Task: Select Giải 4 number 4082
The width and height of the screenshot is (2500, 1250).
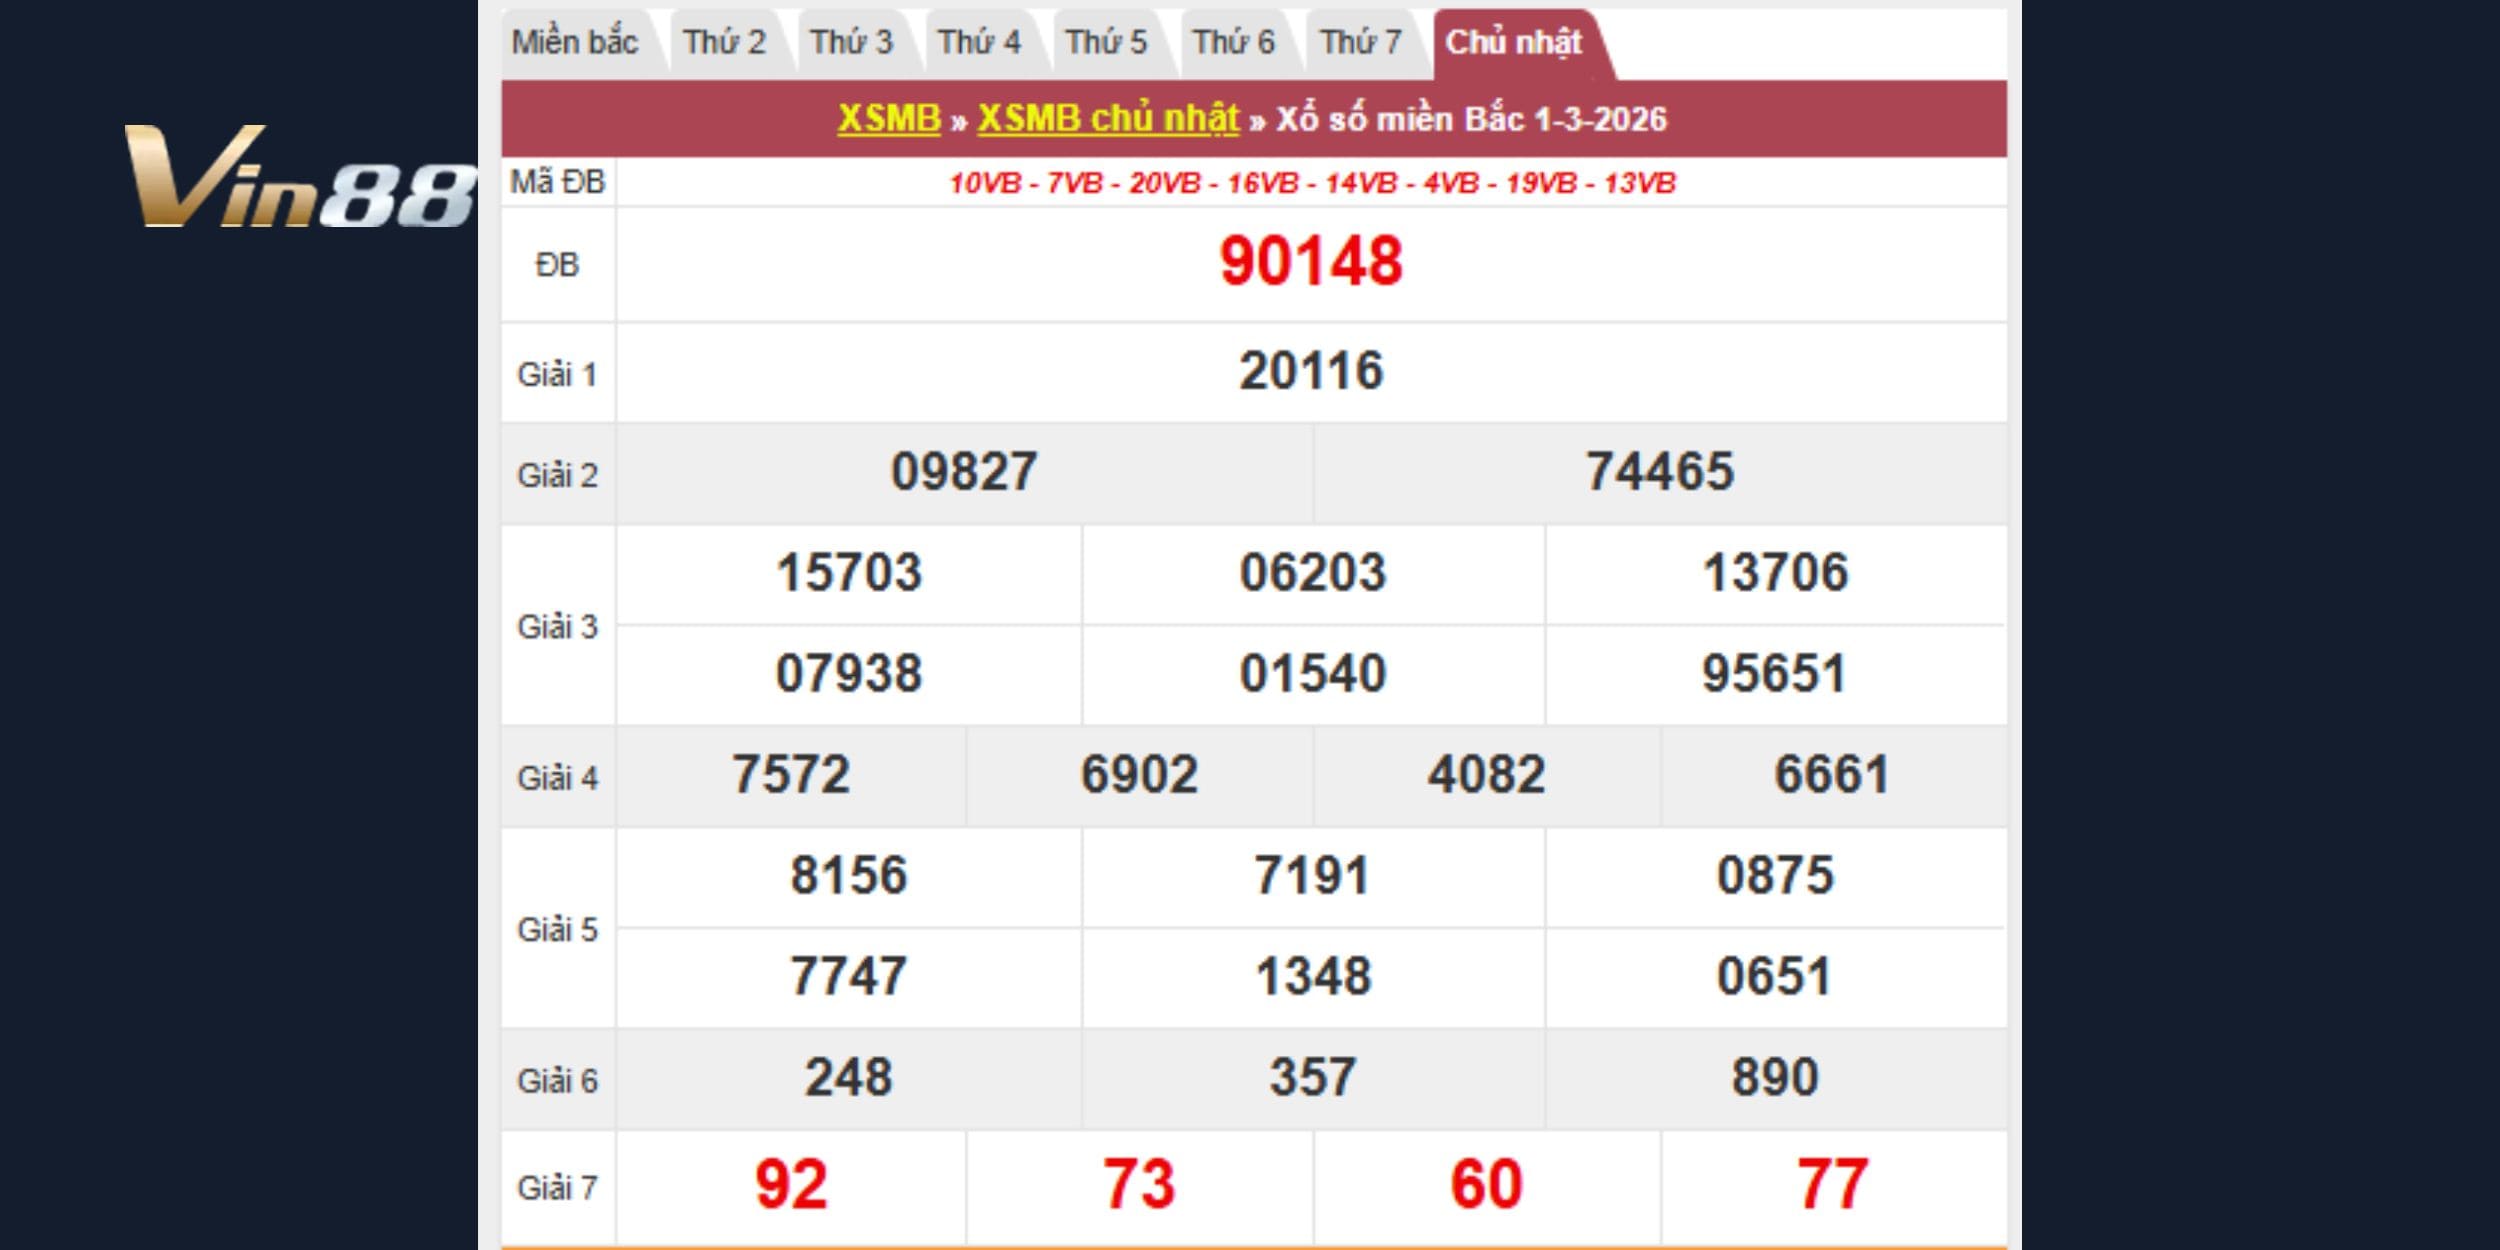Action: pyautogui.click(x=1486, y=775)
